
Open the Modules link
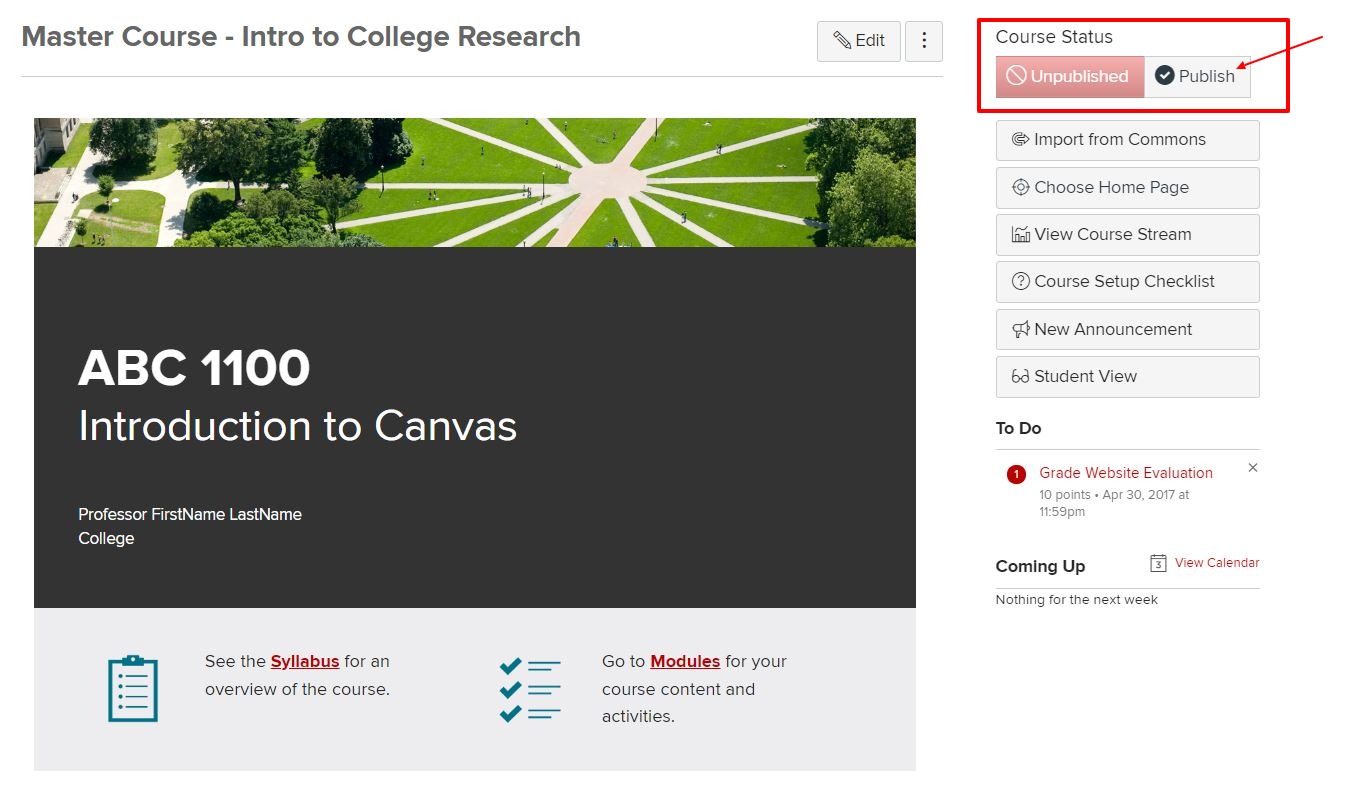coord(685,661)
